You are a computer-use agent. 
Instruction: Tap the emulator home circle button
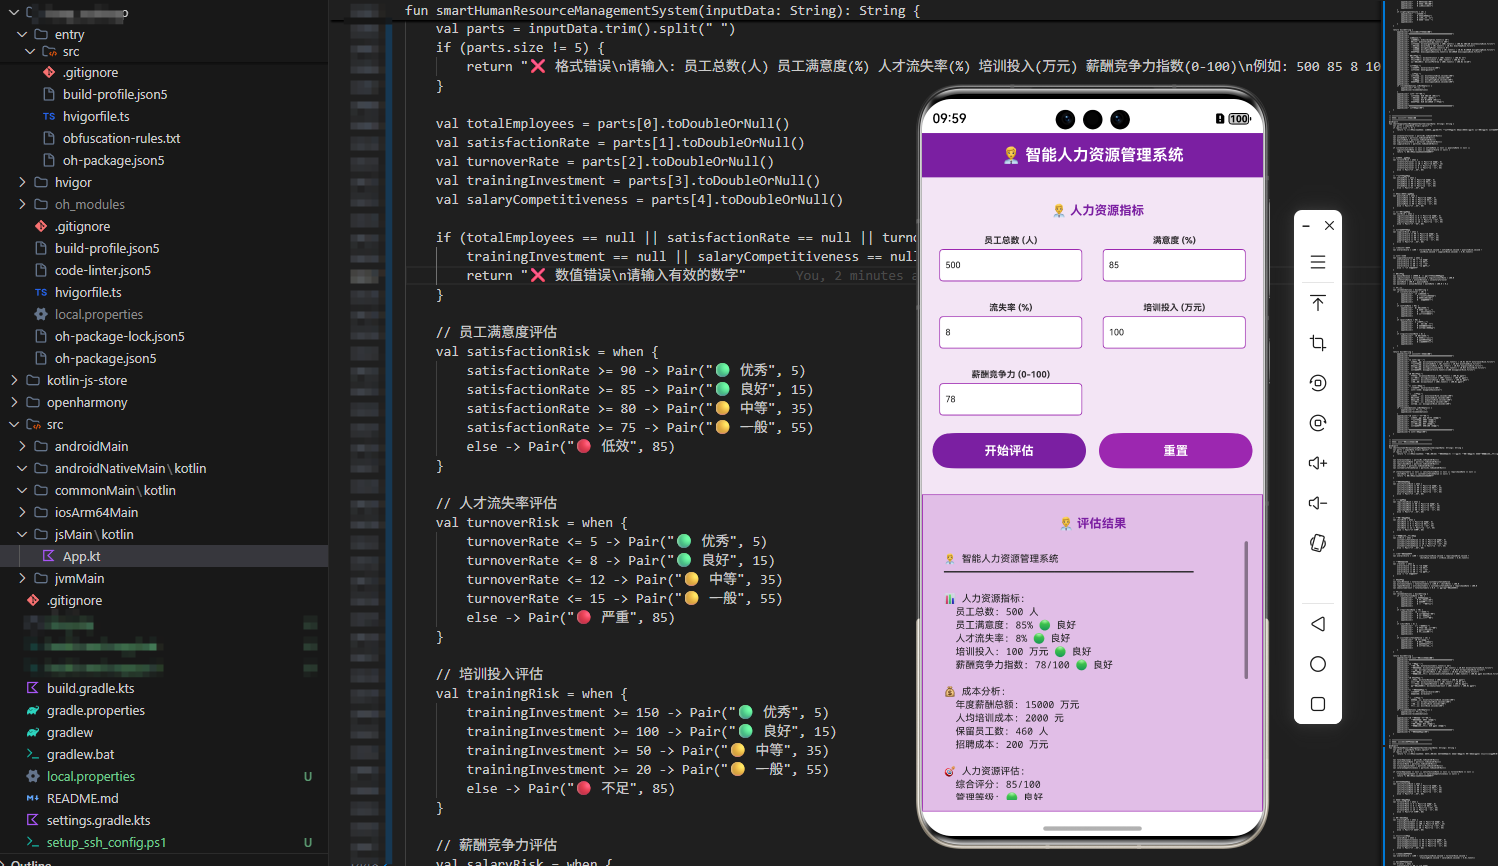tap(1318, 664)
